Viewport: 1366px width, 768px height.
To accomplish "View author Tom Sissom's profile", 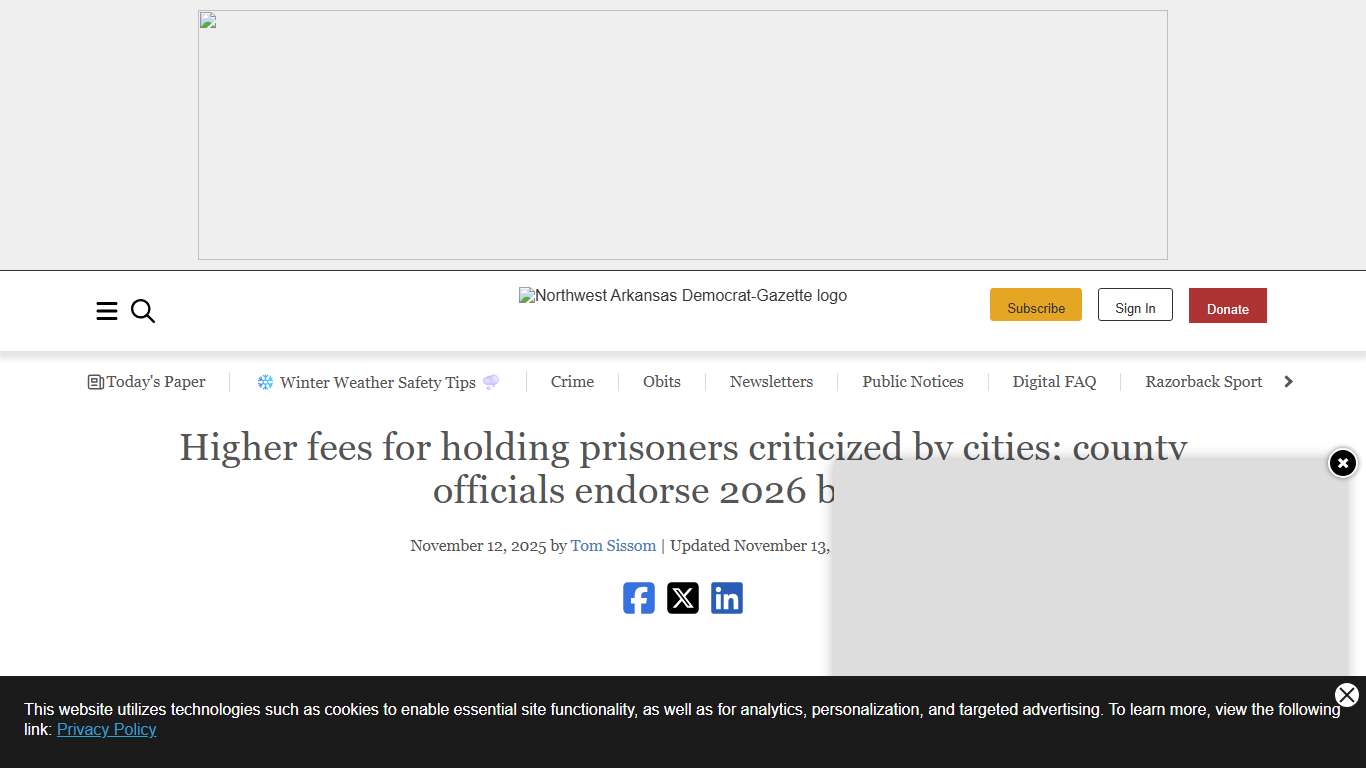I will pyautogui.click(x=613, y=545).
